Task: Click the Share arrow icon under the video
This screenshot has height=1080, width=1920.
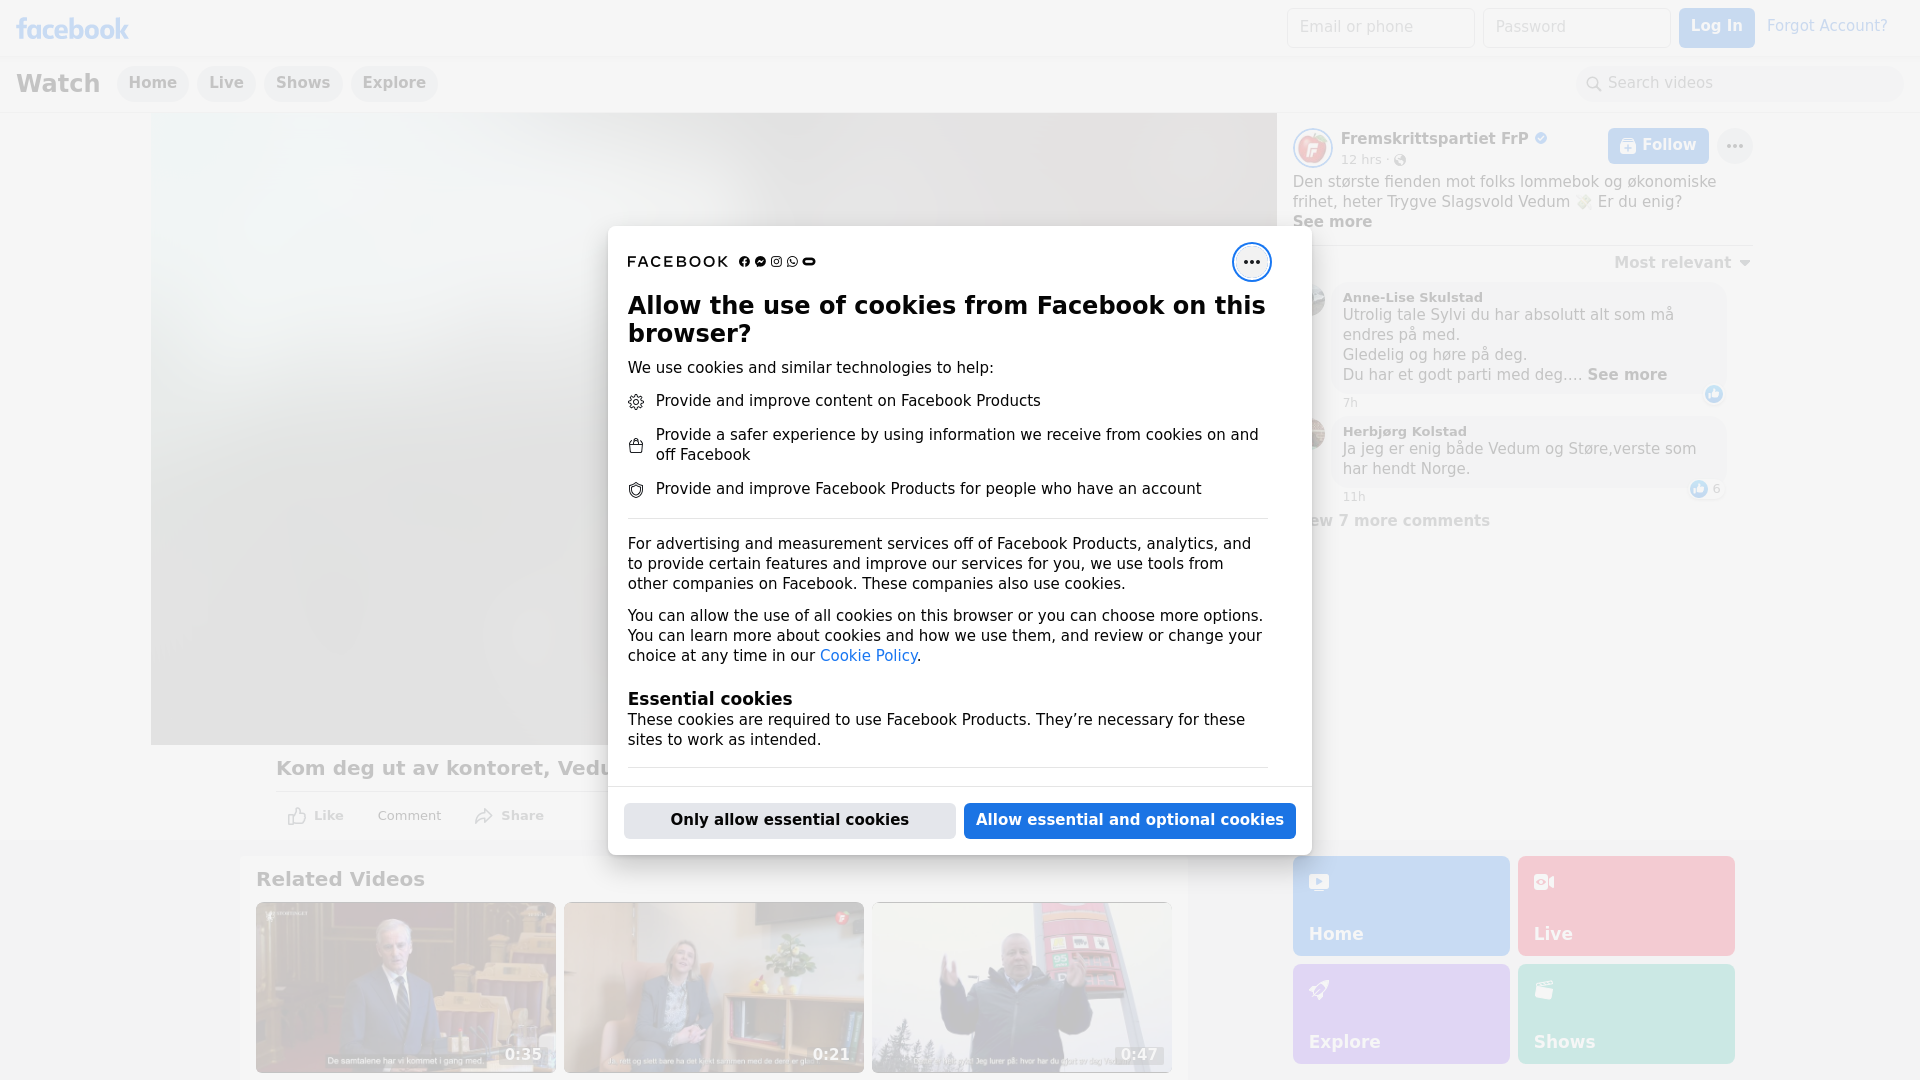Action: [484, 816]
